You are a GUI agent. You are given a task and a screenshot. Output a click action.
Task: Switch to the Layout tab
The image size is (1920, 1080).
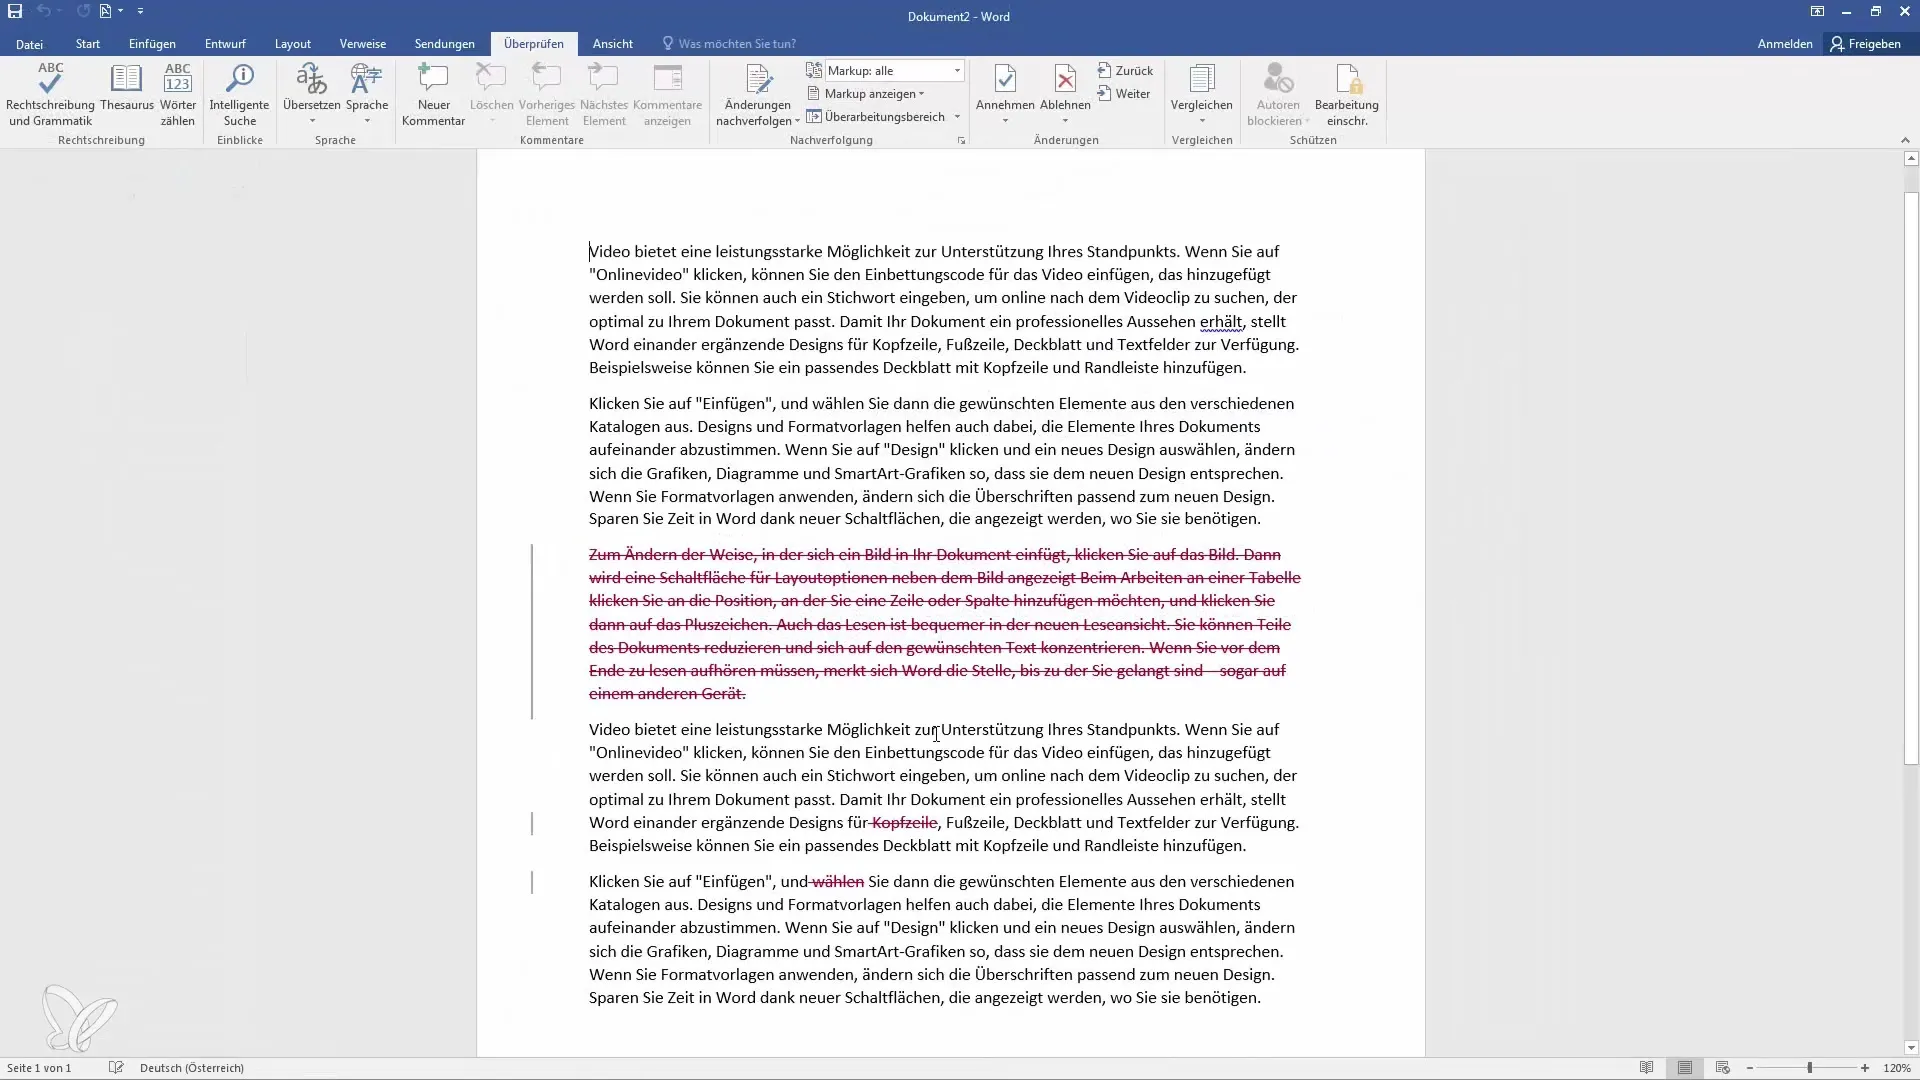293,44
